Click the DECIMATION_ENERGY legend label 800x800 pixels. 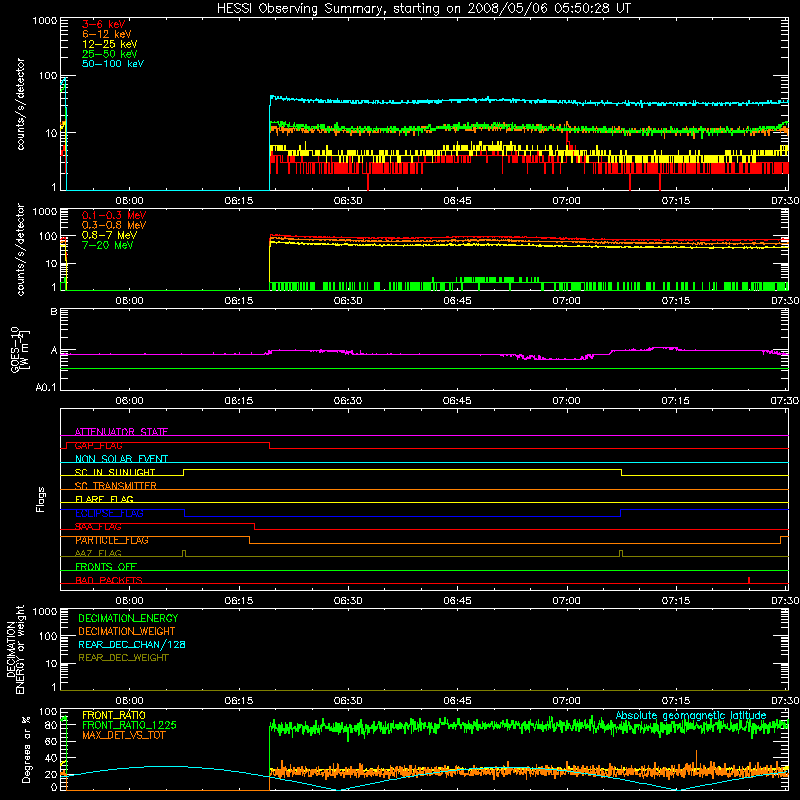point(128,618)
